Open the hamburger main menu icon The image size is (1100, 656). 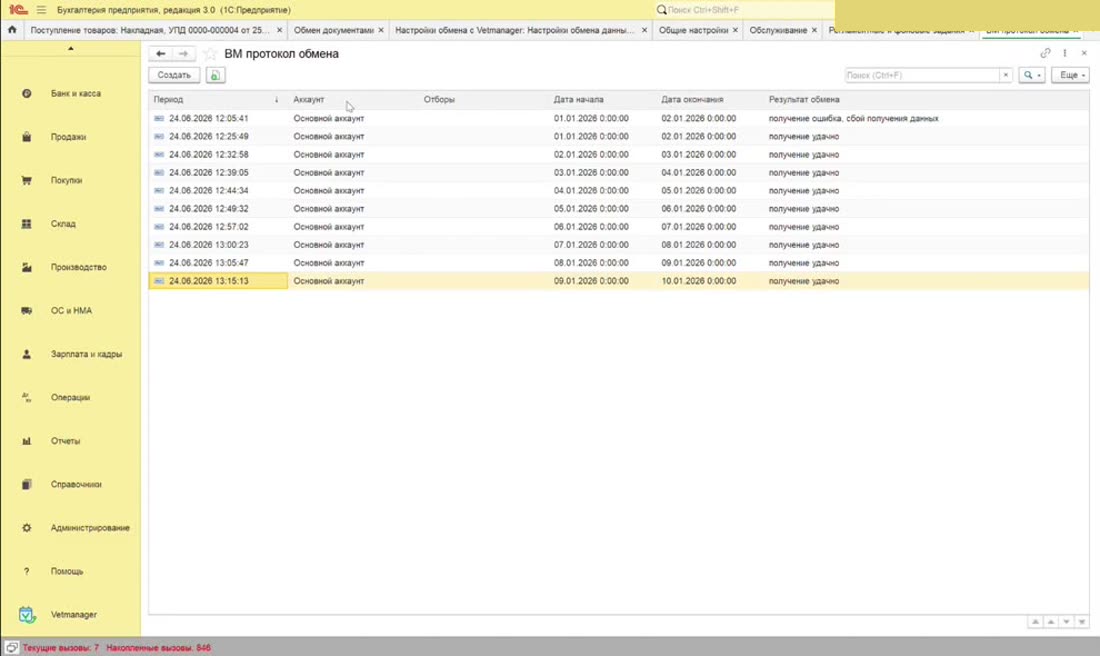click(41, 10)
